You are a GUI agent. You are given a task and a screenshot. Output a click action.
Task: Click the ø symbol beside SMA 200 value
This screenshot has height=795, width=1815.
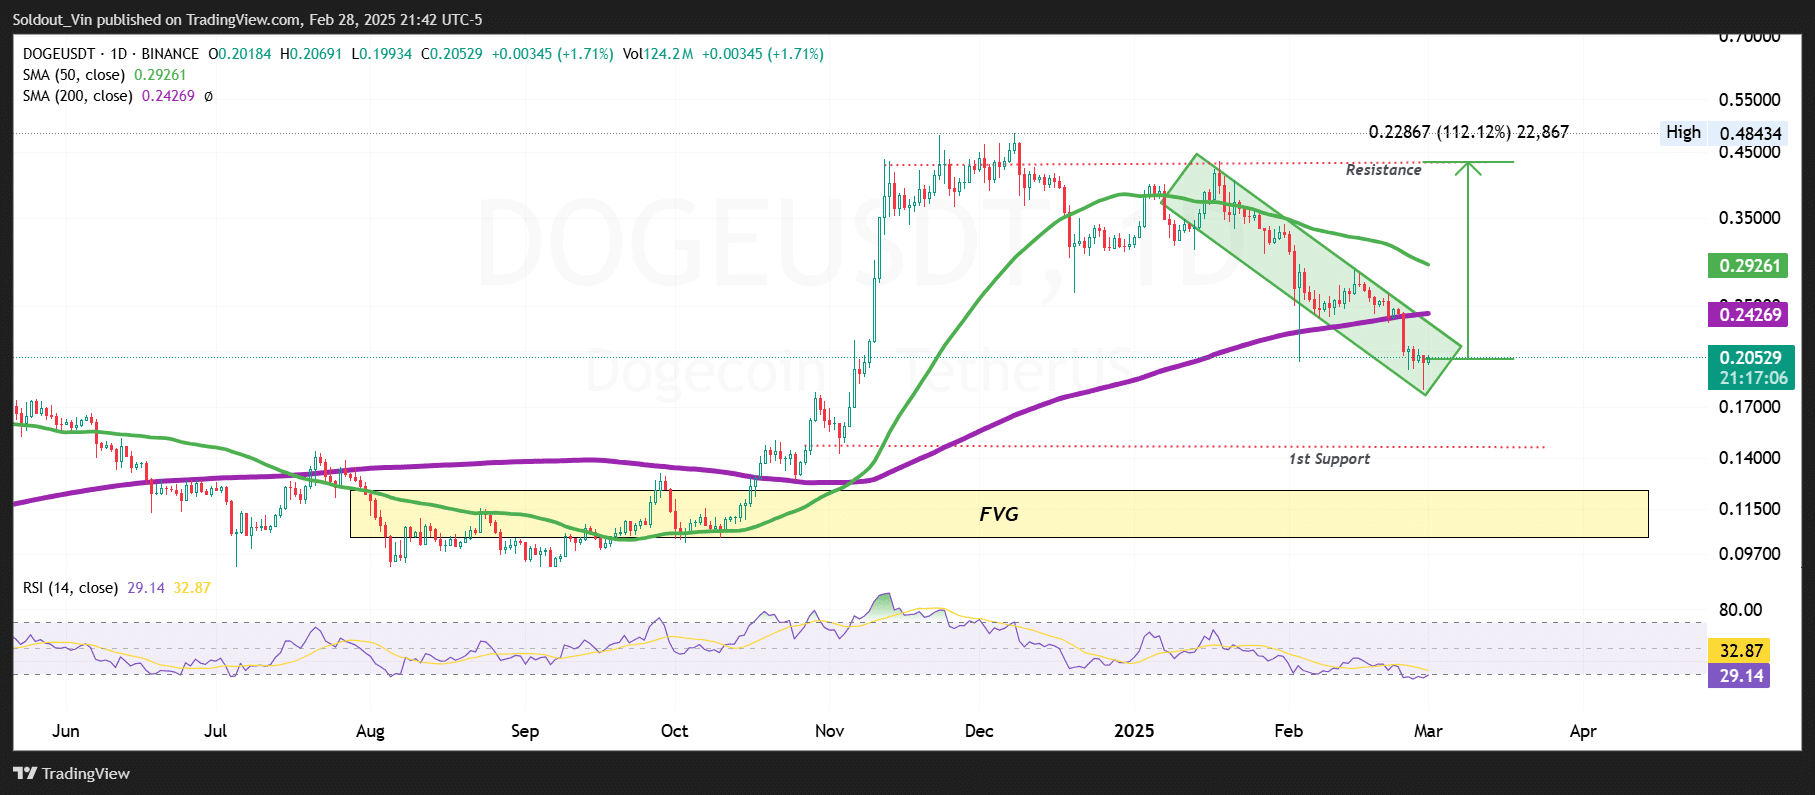[x=208, y=96]
